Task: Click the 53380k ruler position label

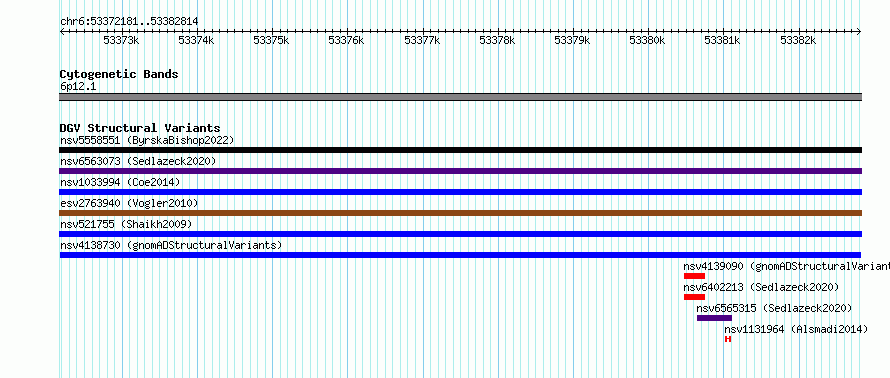Action: [x=647, y=40]
